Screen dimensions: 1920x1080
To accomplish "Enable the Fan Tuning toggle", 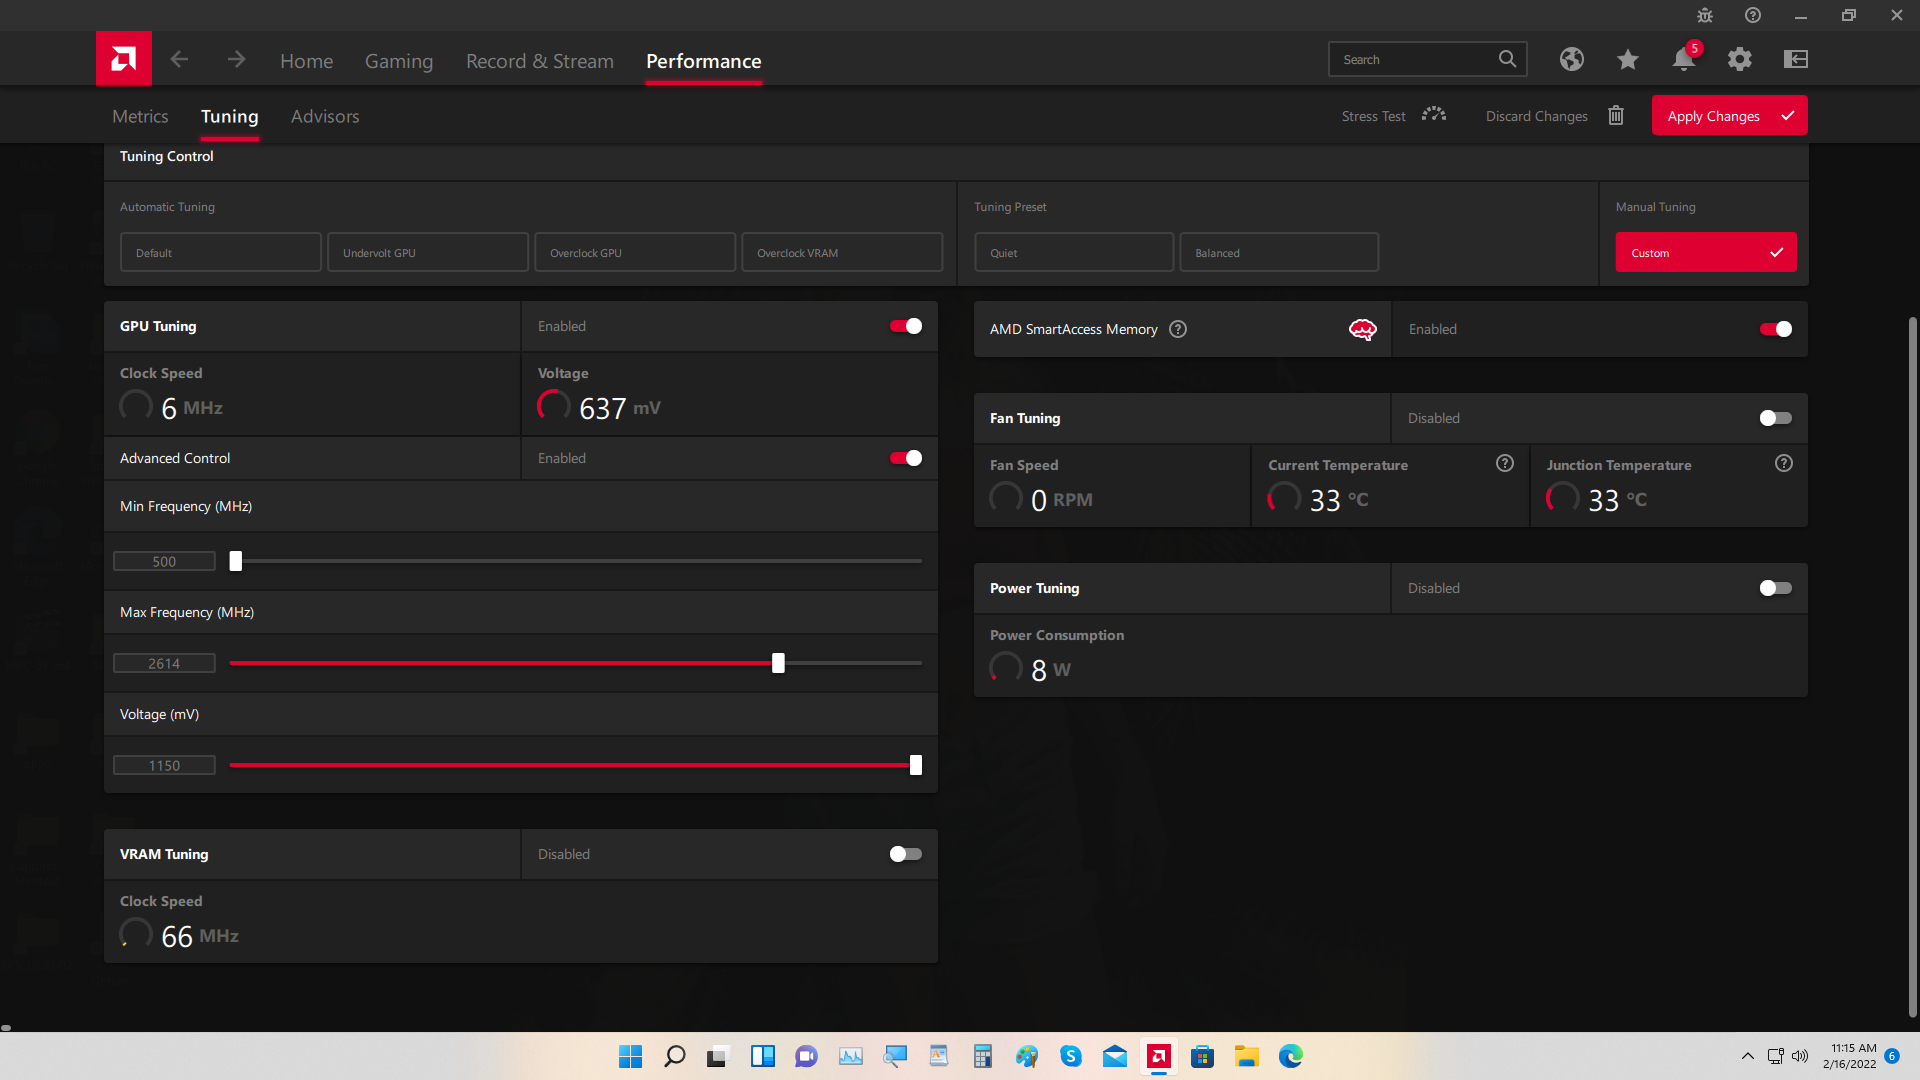I will click(x=1776, y=418).
